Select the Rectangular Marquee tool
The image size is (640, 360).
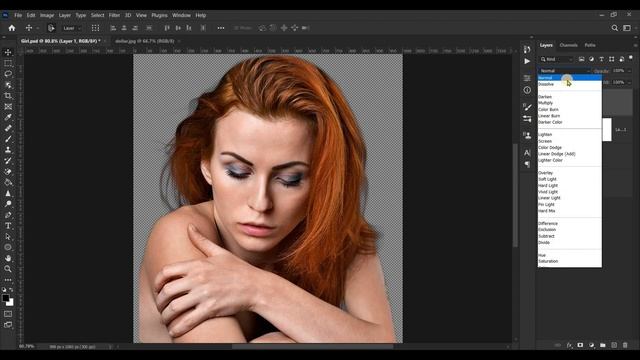[x=8, y=63]
